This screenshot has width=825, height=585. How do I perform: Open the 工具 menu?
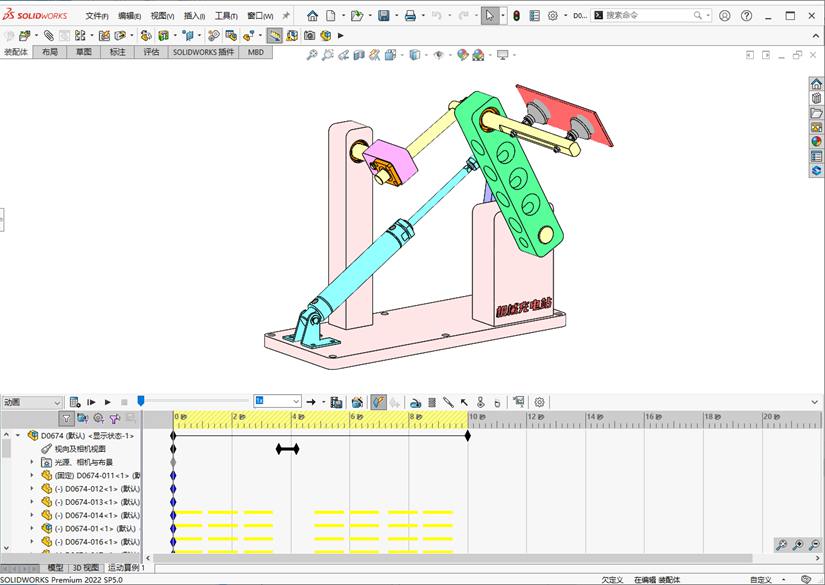[x=226, y=16]
